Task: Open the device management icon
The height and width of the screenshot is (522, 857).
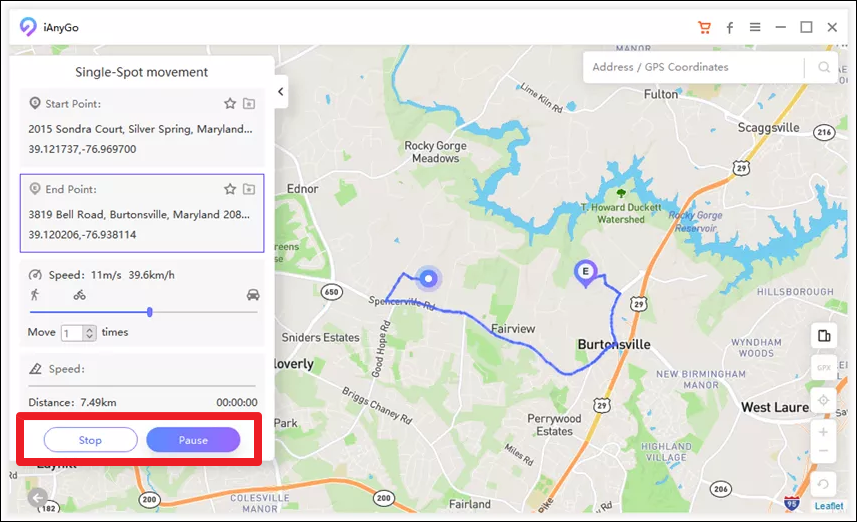Action: pos(824,336)
